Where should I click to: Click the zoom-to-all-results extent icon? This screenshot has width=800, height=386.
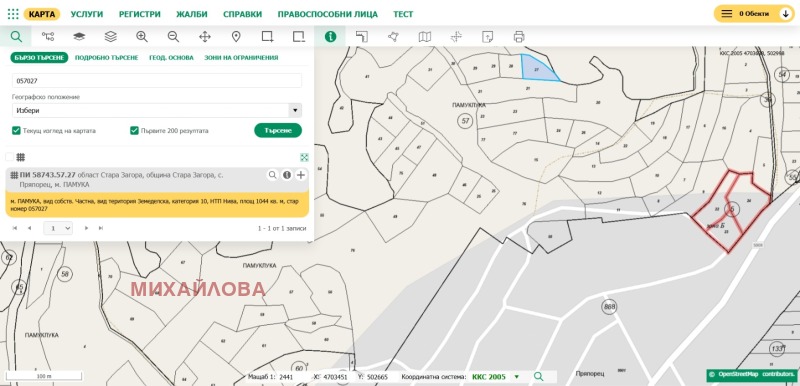coord(304,157)
